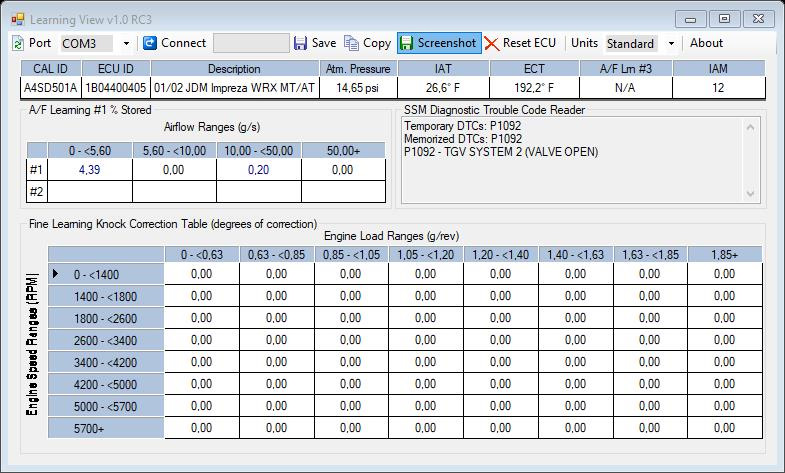Click the 4200 - <5000 RPM row header

click(106, 384)
